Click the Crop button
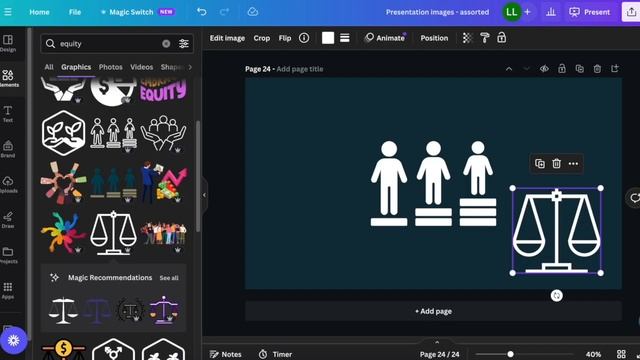 pyautogui.click(x=262, y=38)
